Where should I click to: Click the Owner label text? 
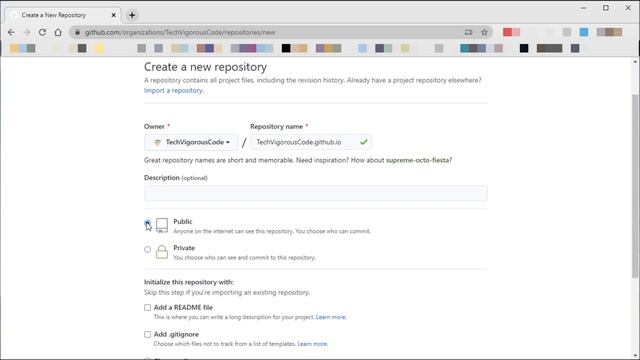[x=154, y=127]
